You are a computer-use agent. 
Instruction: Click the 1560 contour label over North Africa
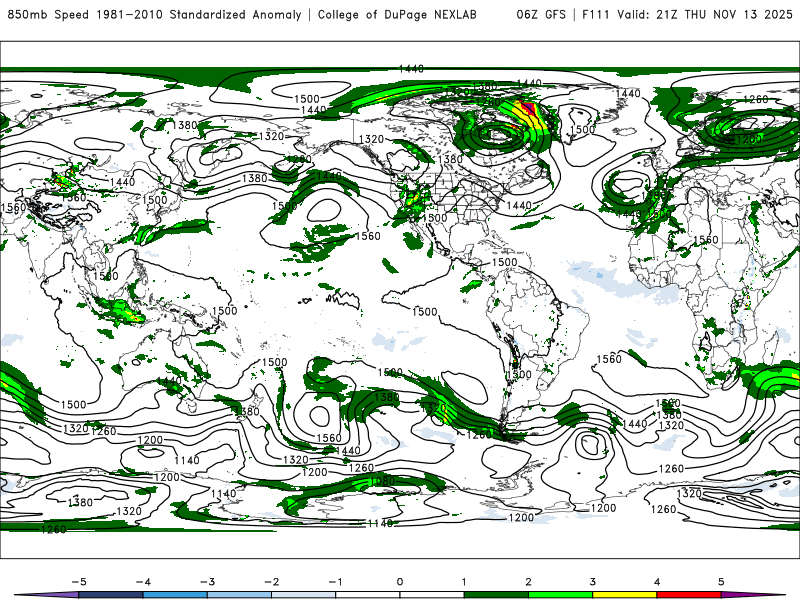pyautogui.click(x=706, y=240)
